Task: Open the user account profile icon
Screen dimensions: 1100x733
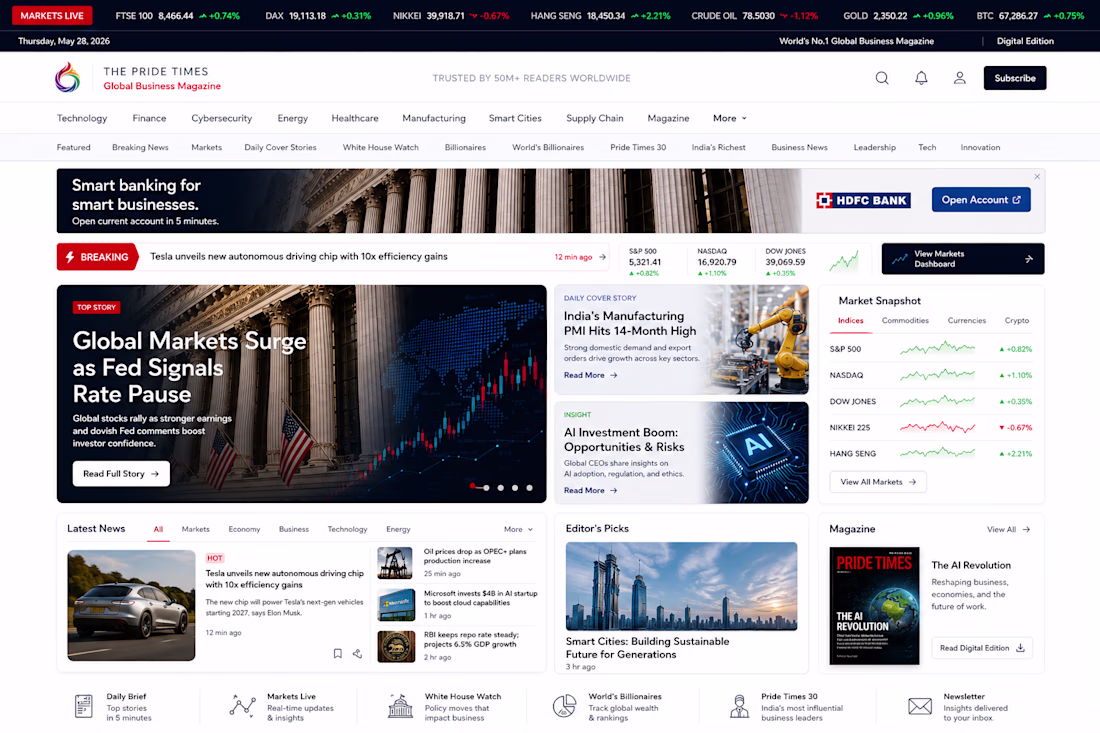Action: (960, 78)
